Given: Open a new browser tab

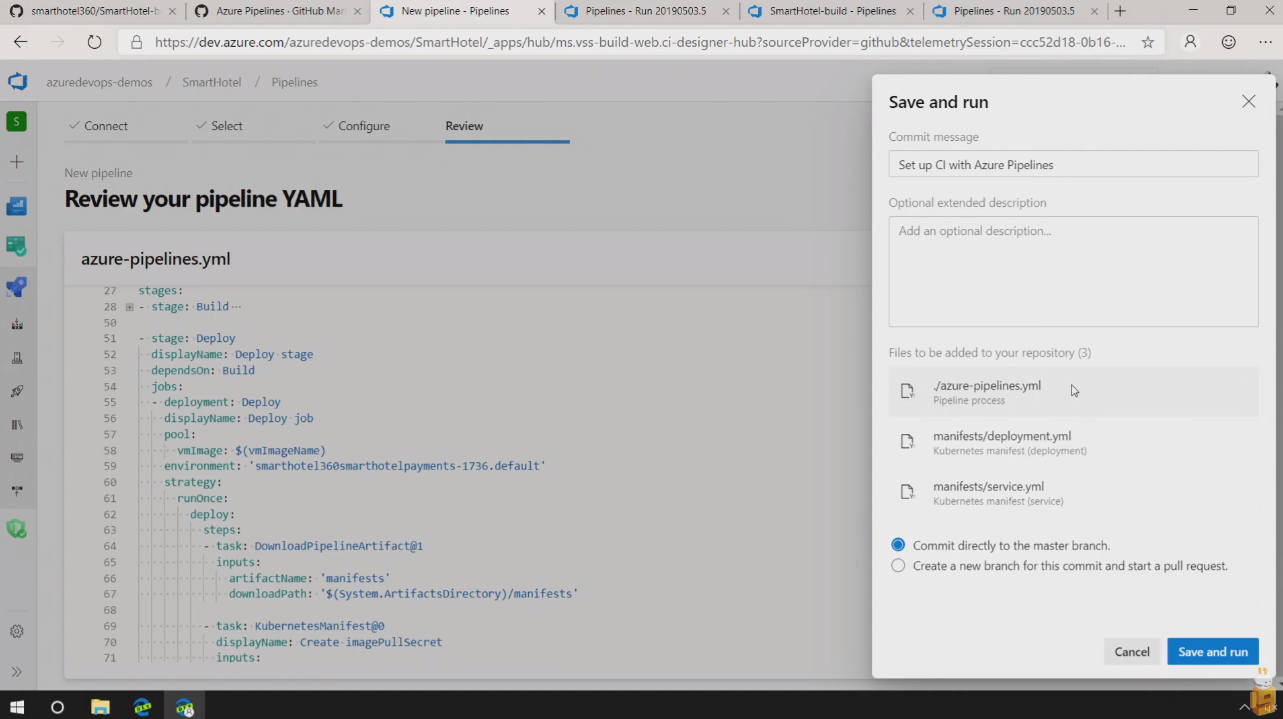Looking at the screenshot, I should (1120, 11).
